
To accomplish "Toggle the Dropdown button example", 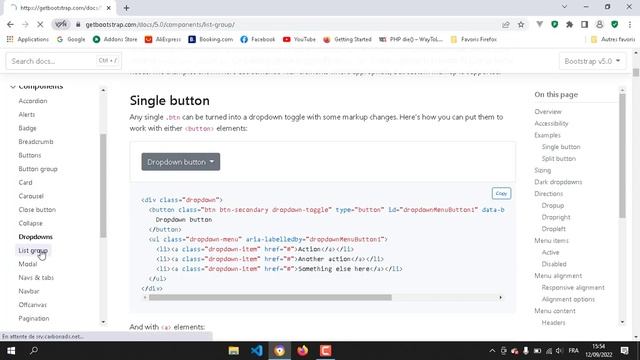I will pos(181,162).
